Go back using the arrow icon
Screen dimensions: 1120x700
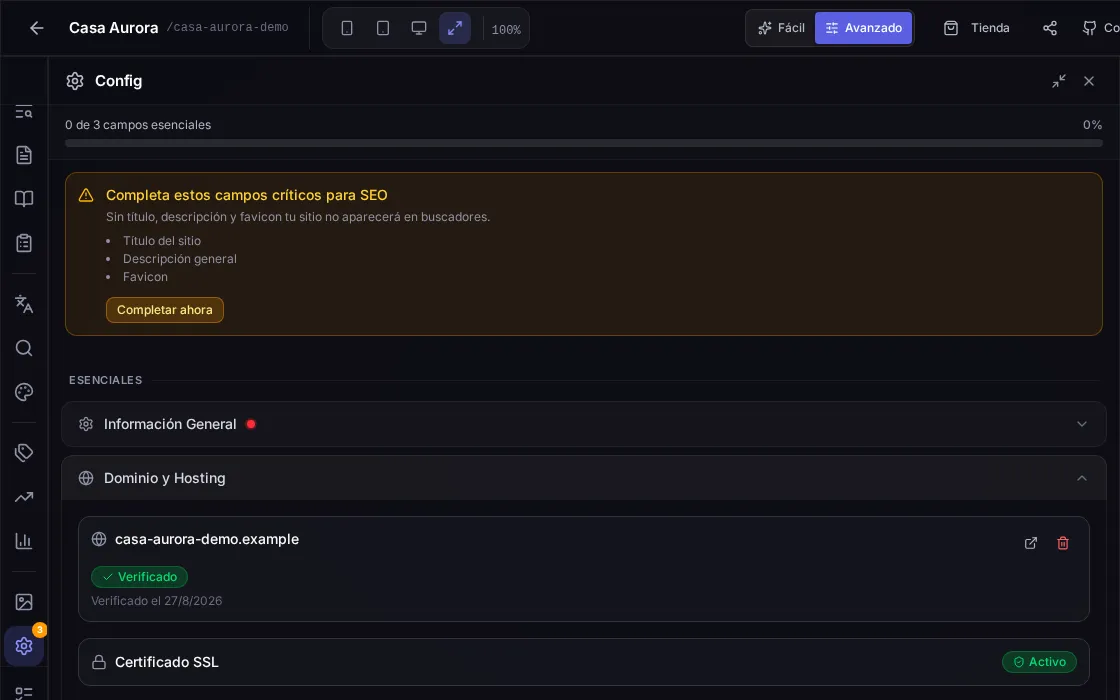36,28
